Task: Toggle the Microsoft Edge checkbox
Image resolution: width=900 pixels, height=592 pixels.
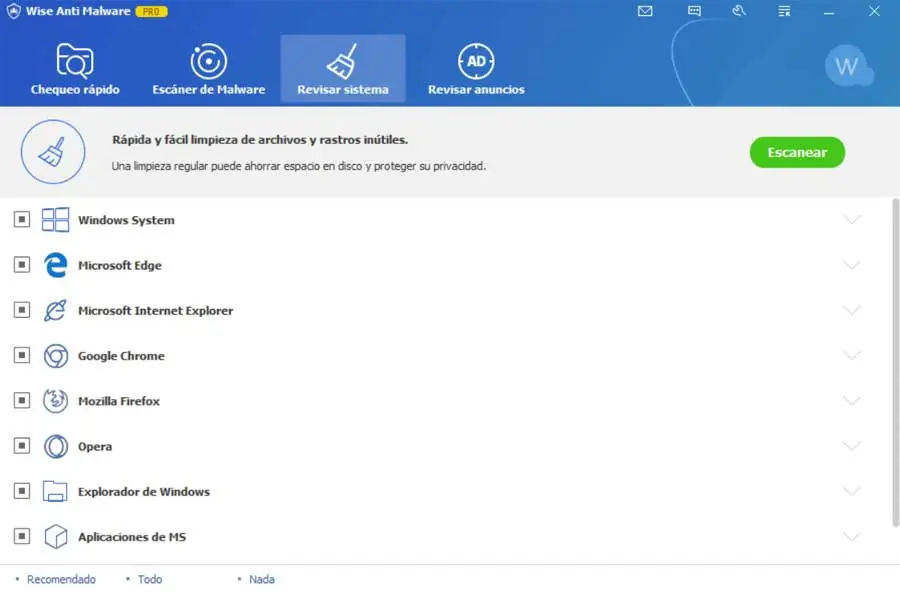Action: pyautogui.click(x=22, y=265)
